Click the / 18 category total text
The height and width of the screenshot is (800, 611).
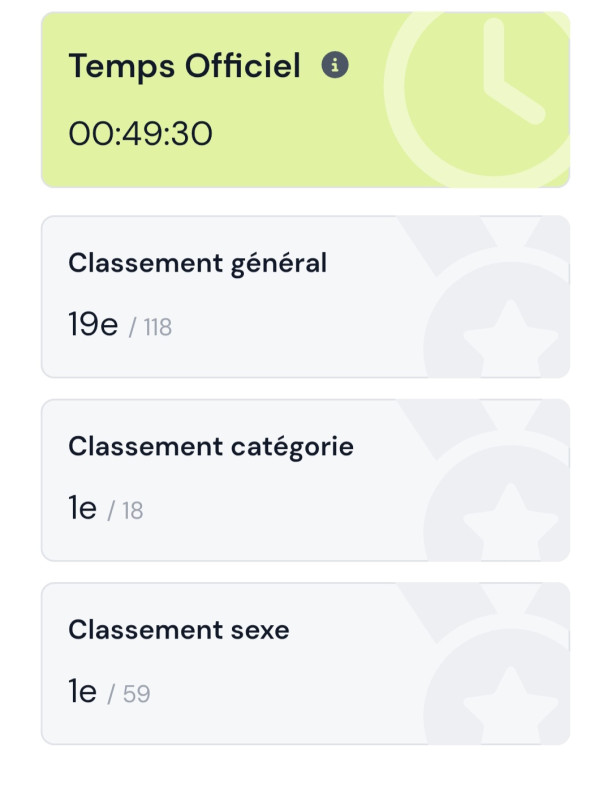[x=126, y=511]
